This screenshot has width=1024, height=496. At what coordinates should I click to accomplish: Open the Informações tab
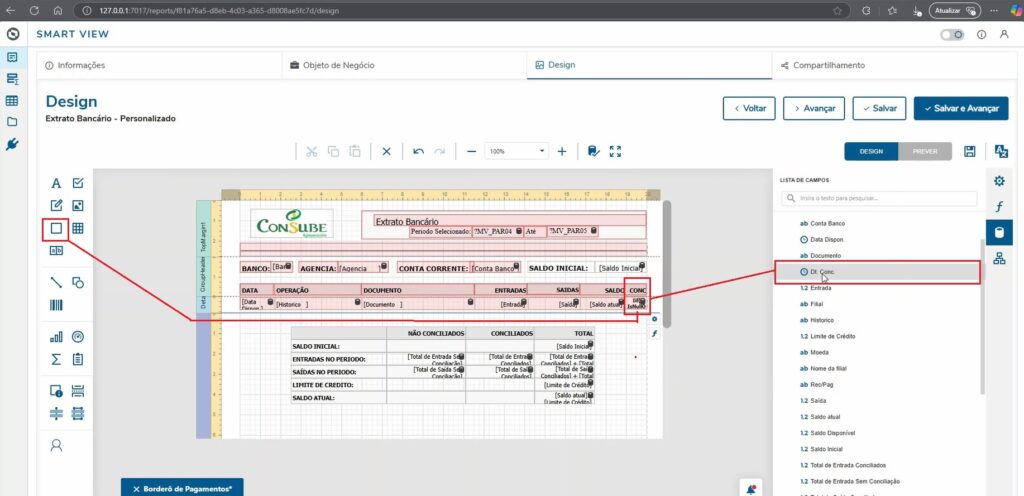tap(159, 65)
